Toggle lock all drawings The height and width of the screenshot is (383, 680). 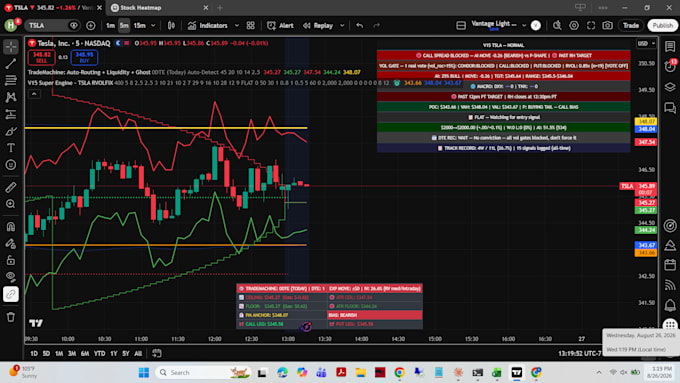tap(11, 260)
